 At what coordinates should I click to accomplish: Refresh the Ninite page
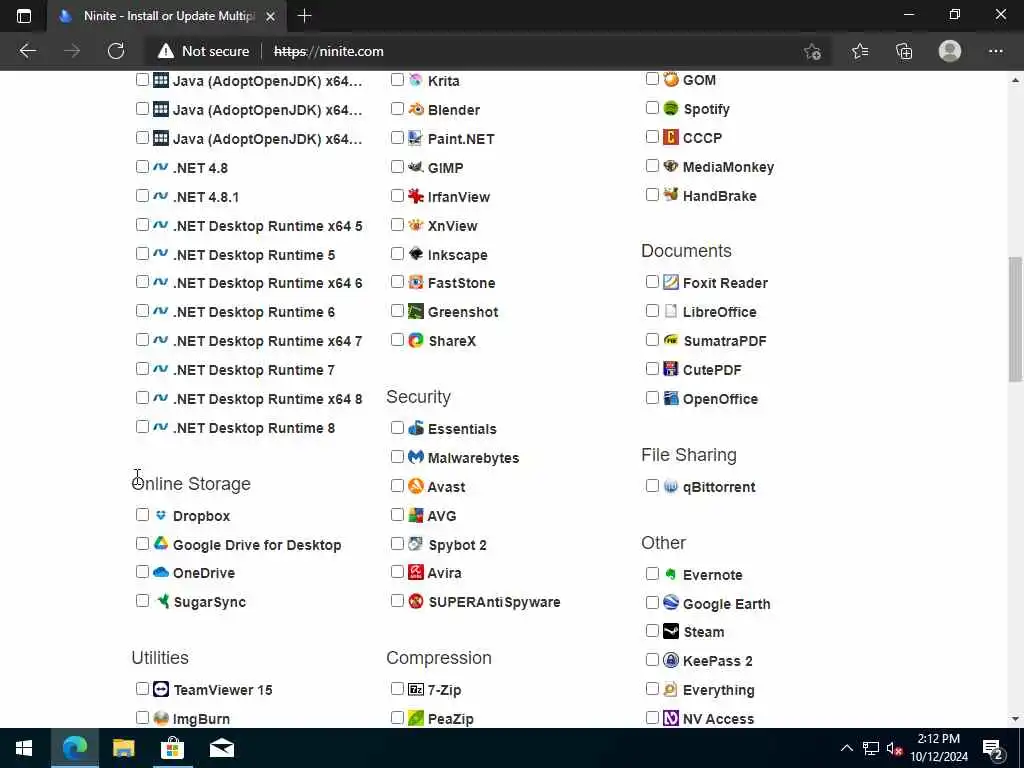click(x=116, y=51)
